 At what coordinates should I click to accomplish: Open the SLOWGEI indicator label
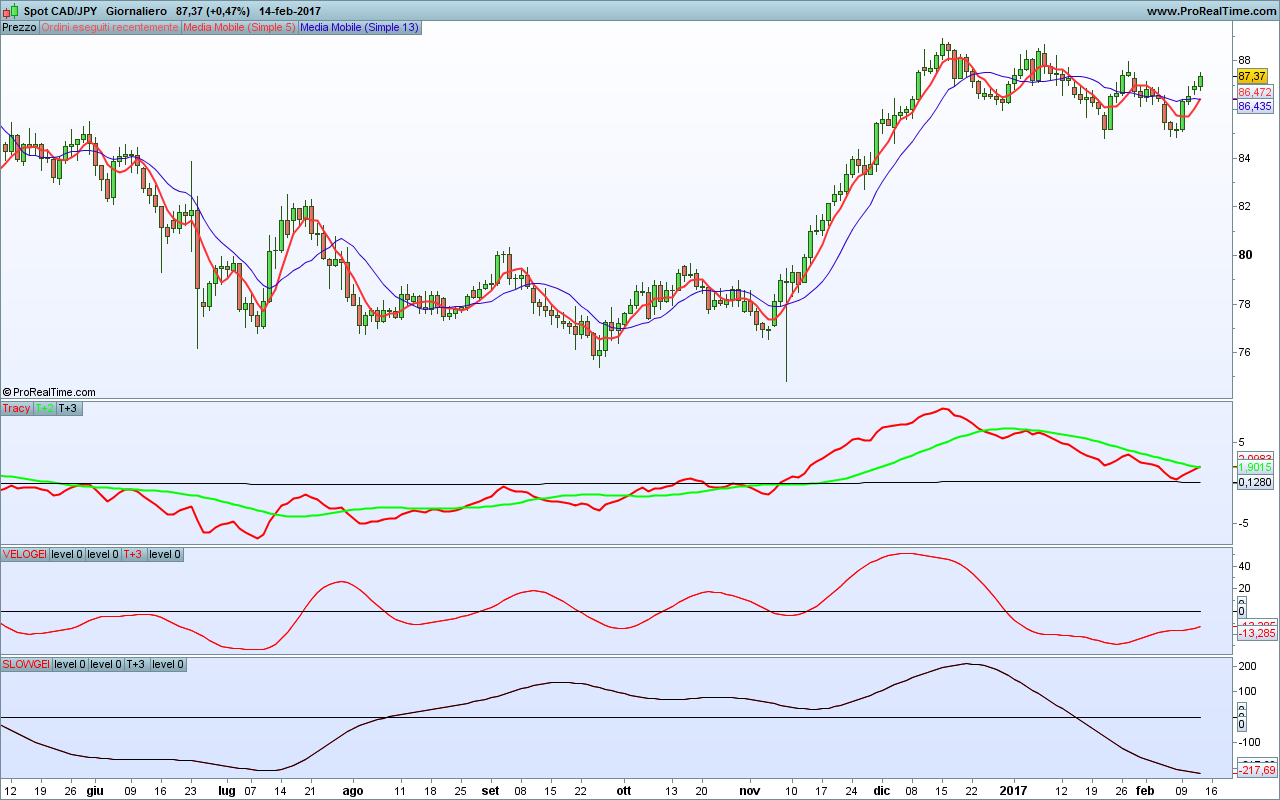pos(26,664)
